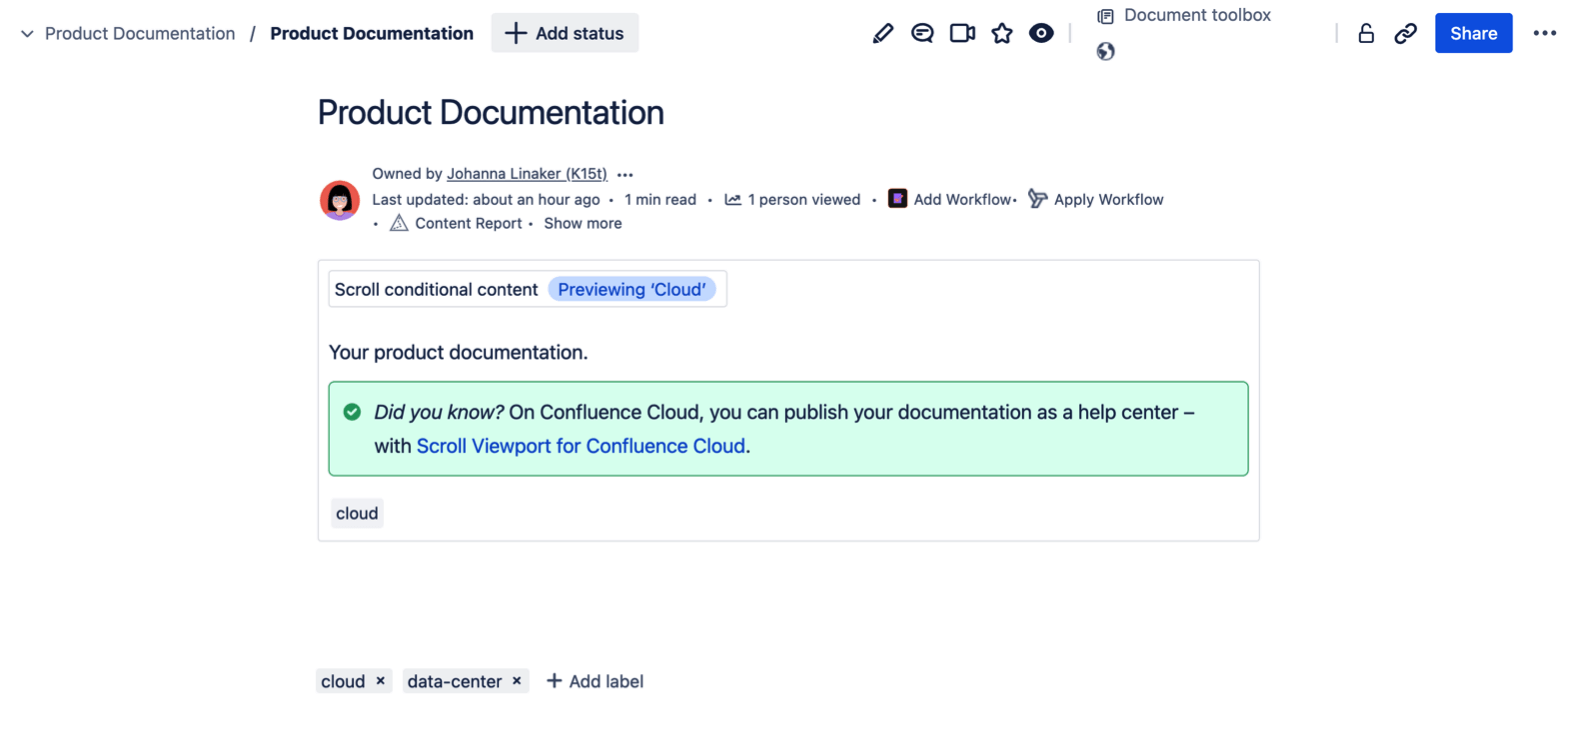This screenshot has width=1575, height=750.
Task: Open page restrictions lock icon
Action: tap(1365, 34)
